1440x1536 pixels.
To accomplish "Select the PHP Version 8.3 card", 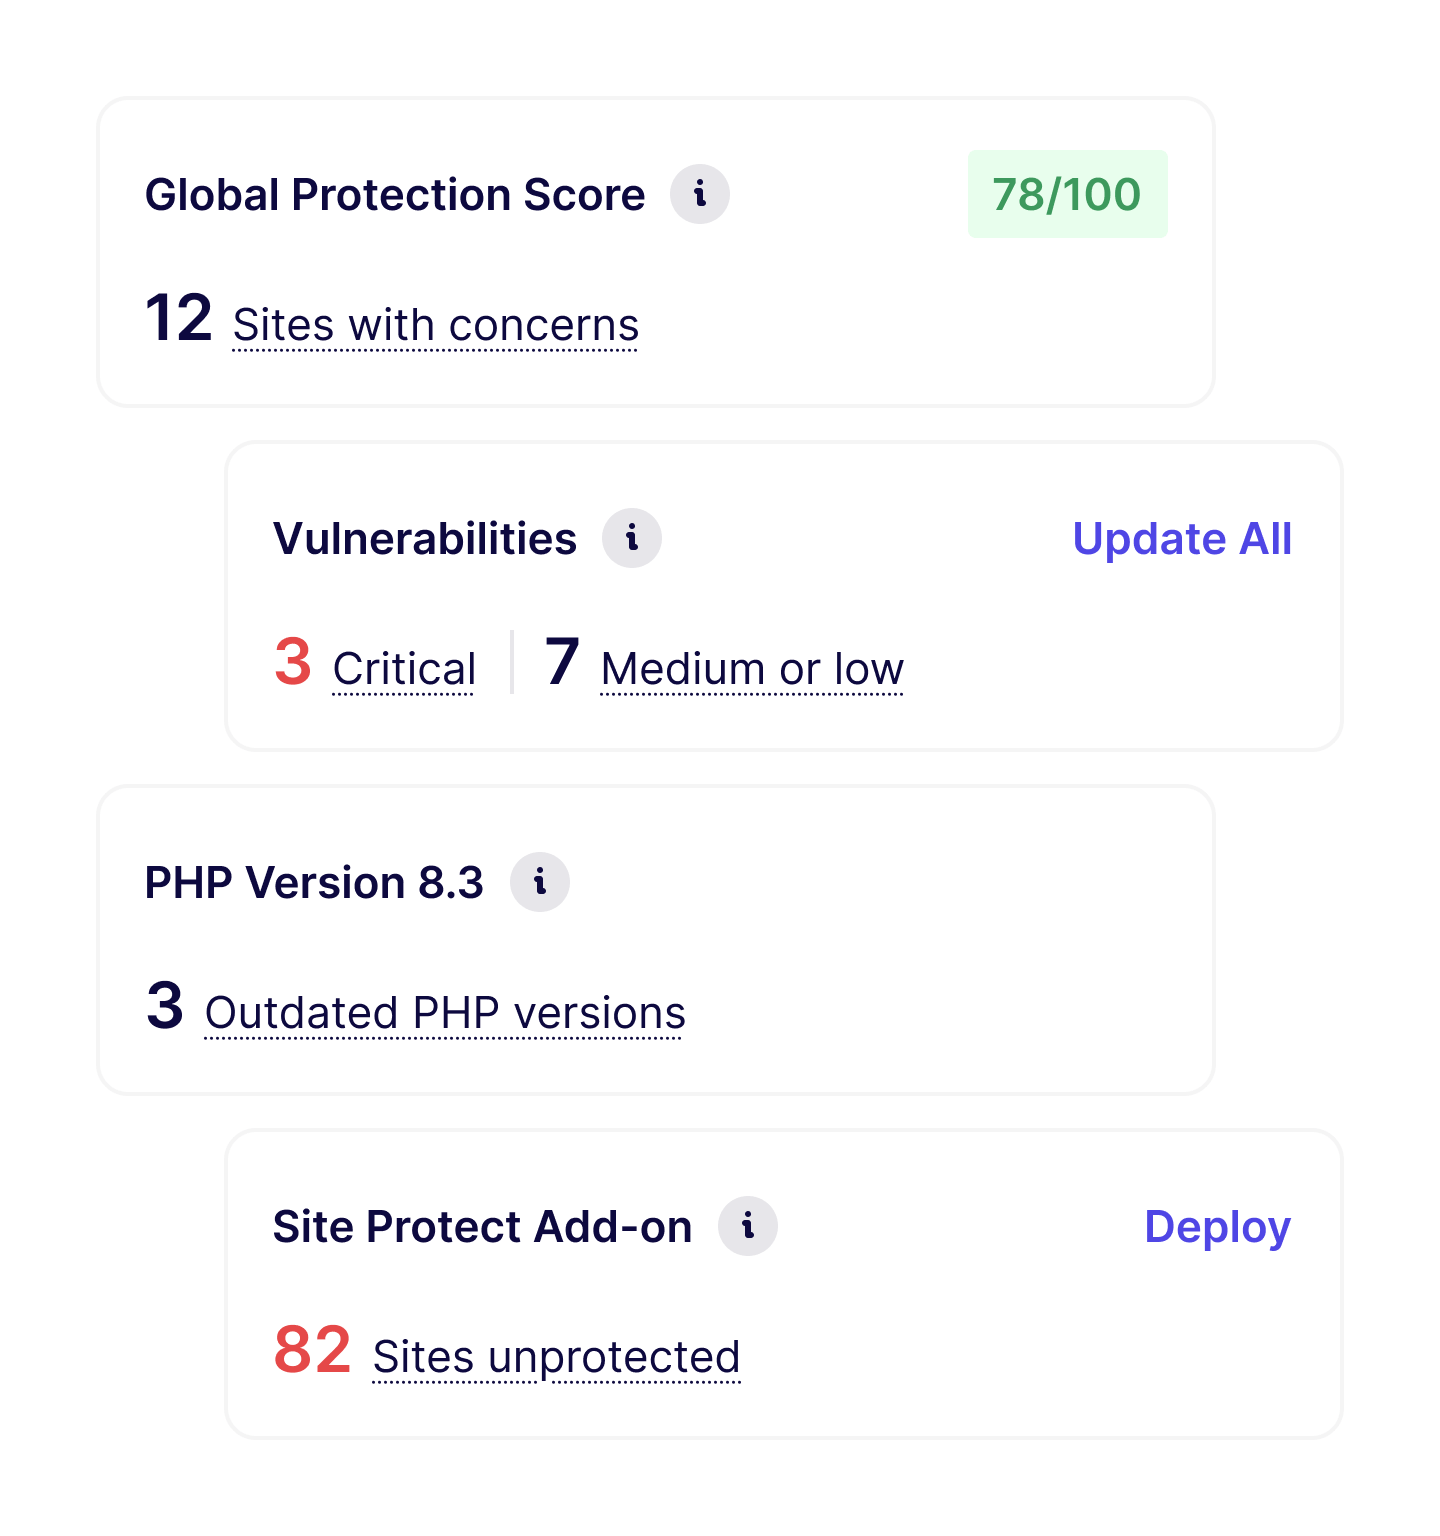I will [x=655, y=938].
